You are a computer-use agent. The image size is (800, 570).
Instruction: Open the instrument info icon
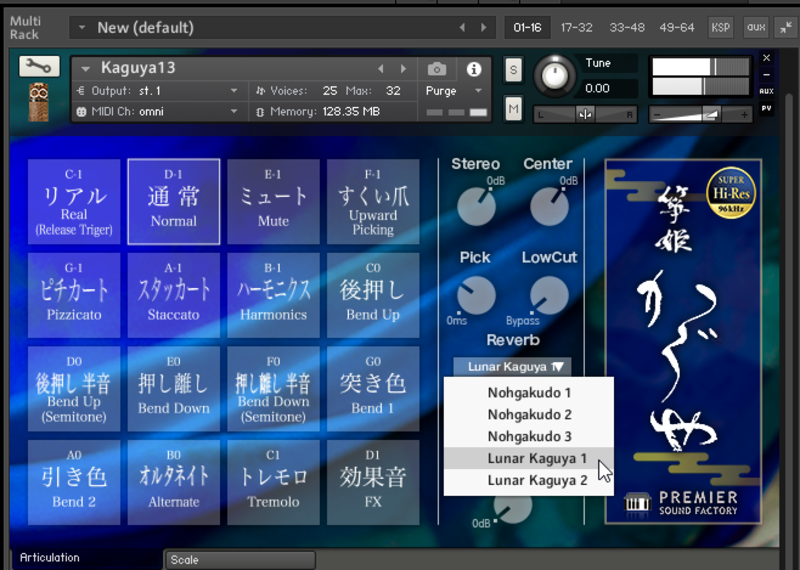coord(474,69)
